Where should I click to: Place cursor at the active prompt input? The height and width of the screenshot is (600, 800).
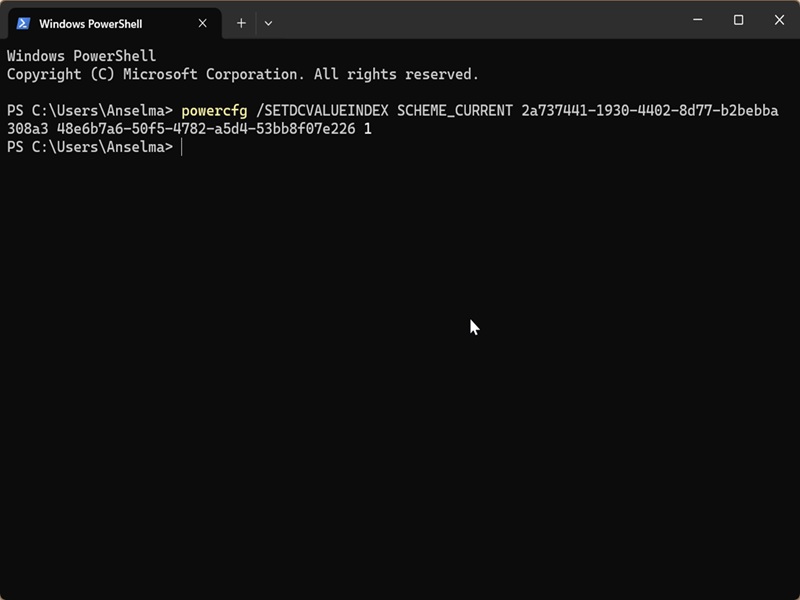(182, 147)
